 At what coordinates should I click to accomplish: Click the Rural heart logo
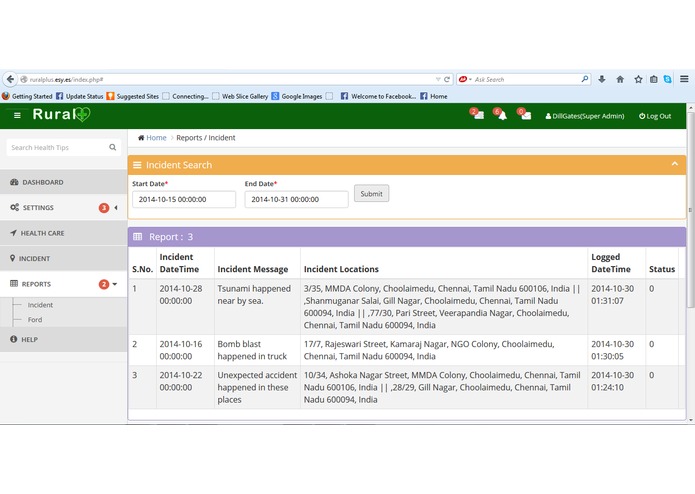coord(82,115)
